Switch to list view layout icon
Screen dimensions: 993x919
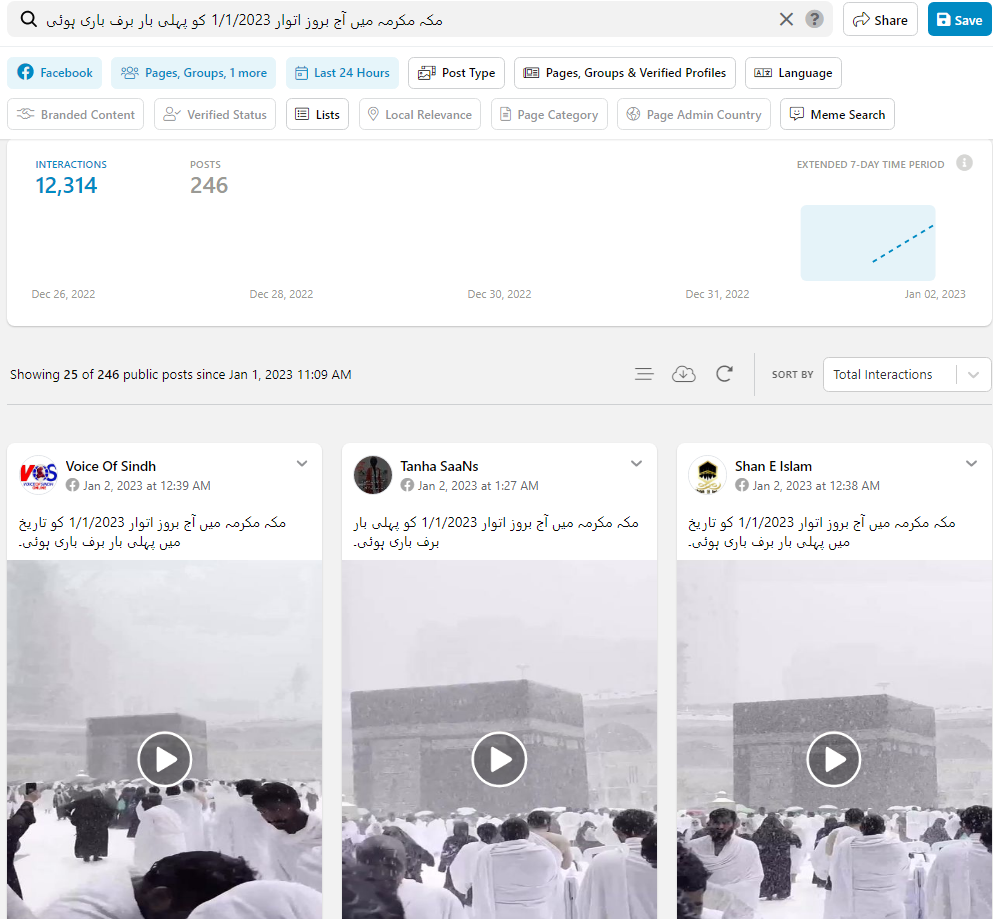[644, 374]
